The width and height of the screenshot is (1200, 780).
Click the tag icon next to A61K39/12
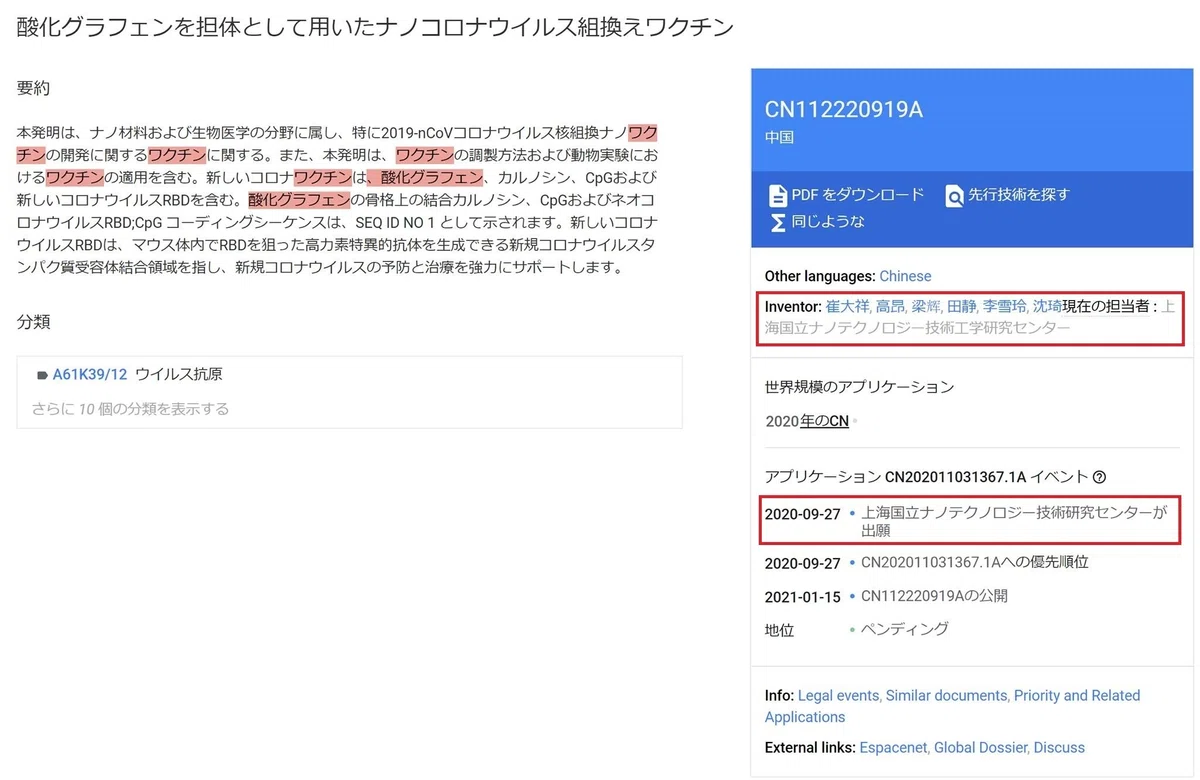(42, 375)
